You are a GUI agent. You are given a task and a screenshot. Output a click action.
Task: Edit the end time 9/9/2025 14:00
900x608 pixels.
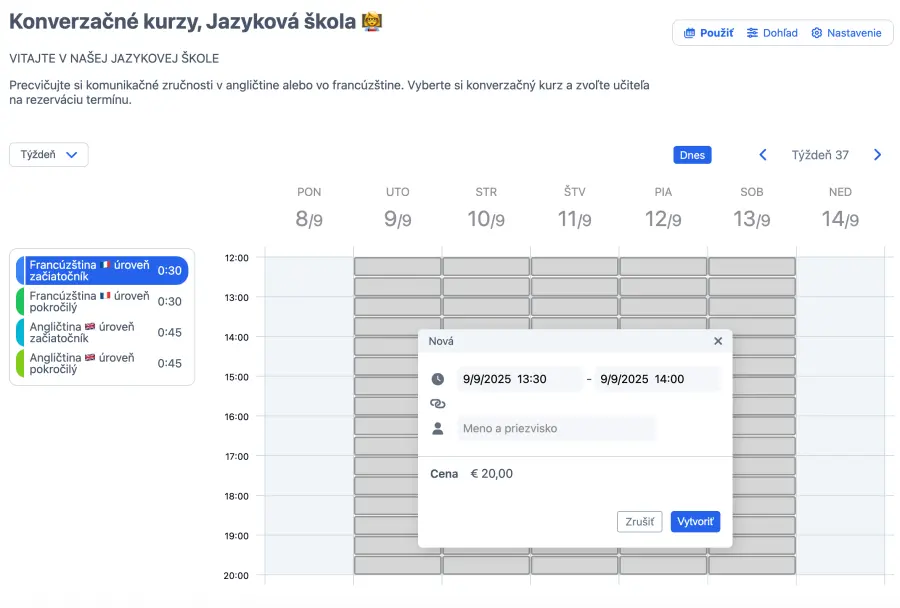point(656,379)
